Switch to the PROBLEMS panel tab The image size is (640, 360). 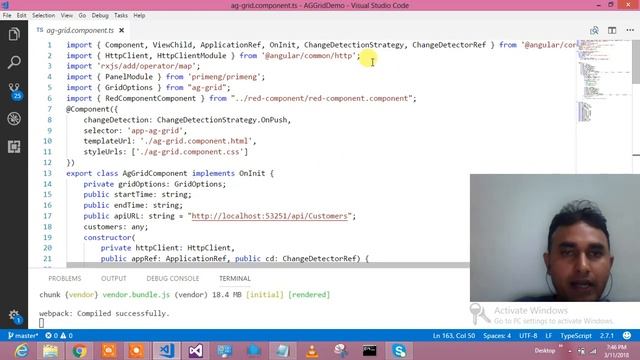(x=65, y=278)
